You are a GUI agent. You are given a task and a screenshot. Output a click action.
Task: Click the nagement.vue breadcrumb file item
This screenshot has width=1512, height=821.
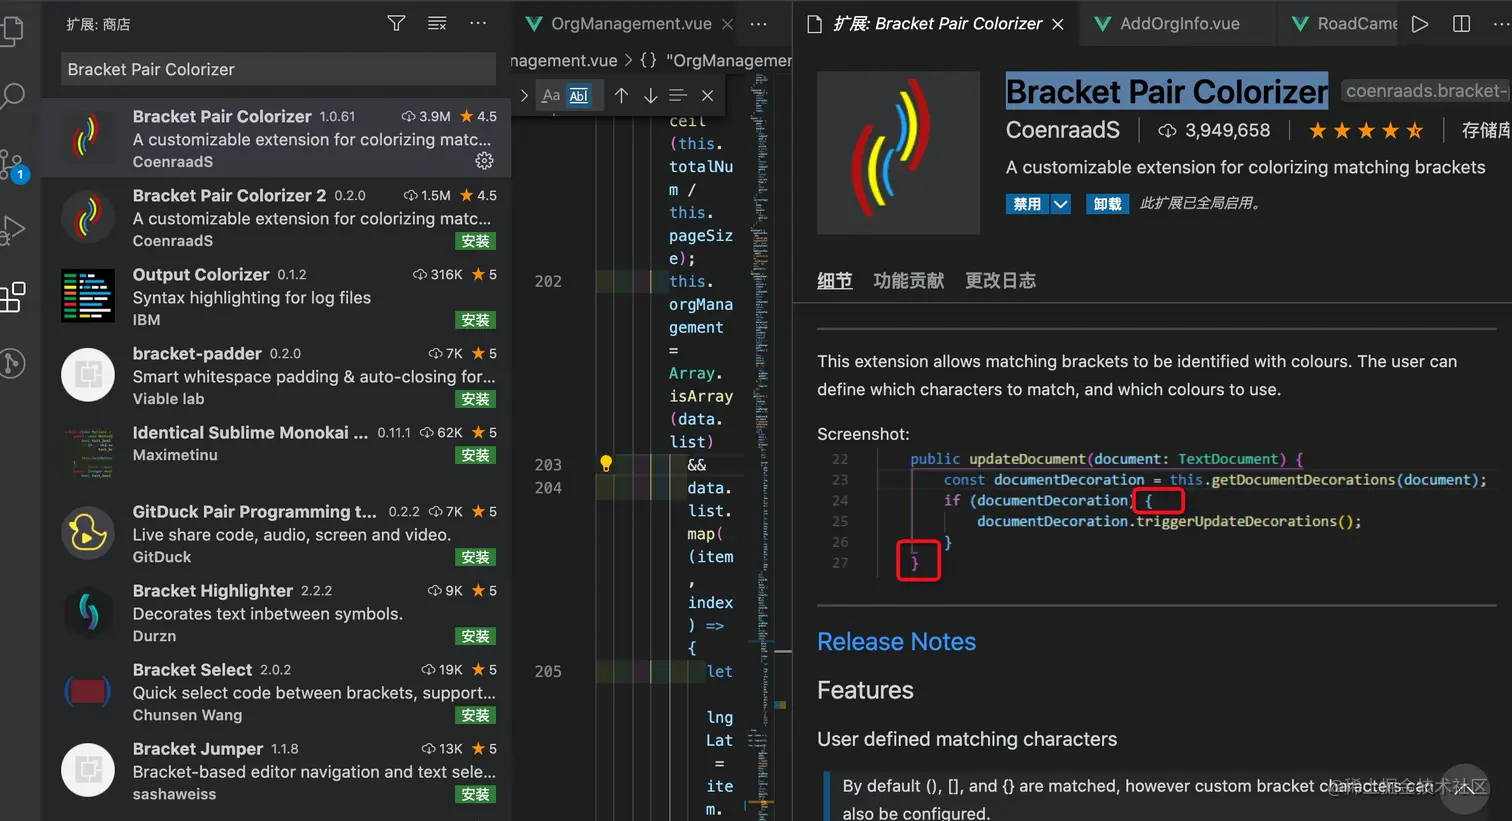pyautogui.click(x=565, y=60)
